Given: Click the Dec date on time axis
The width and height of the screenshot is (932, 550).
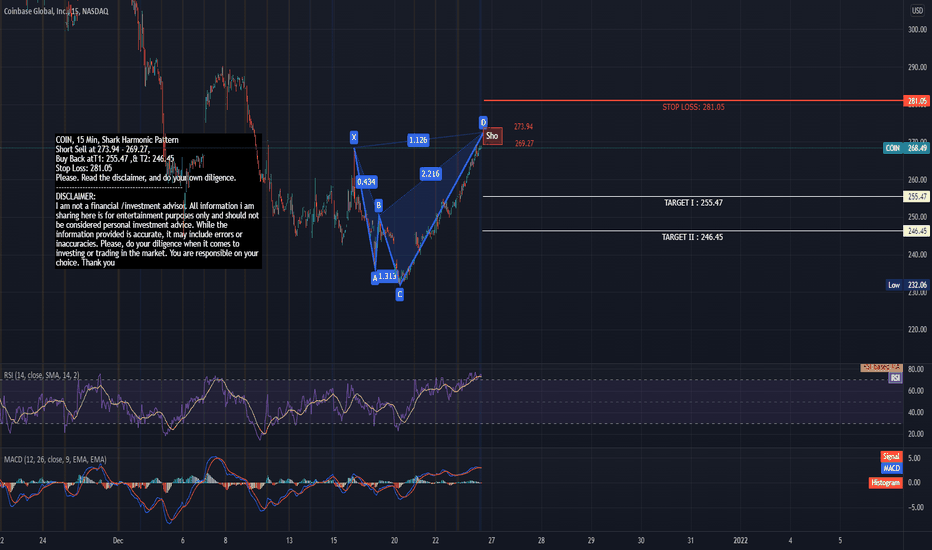Looking at the screenshot, I should coord(118,540).
